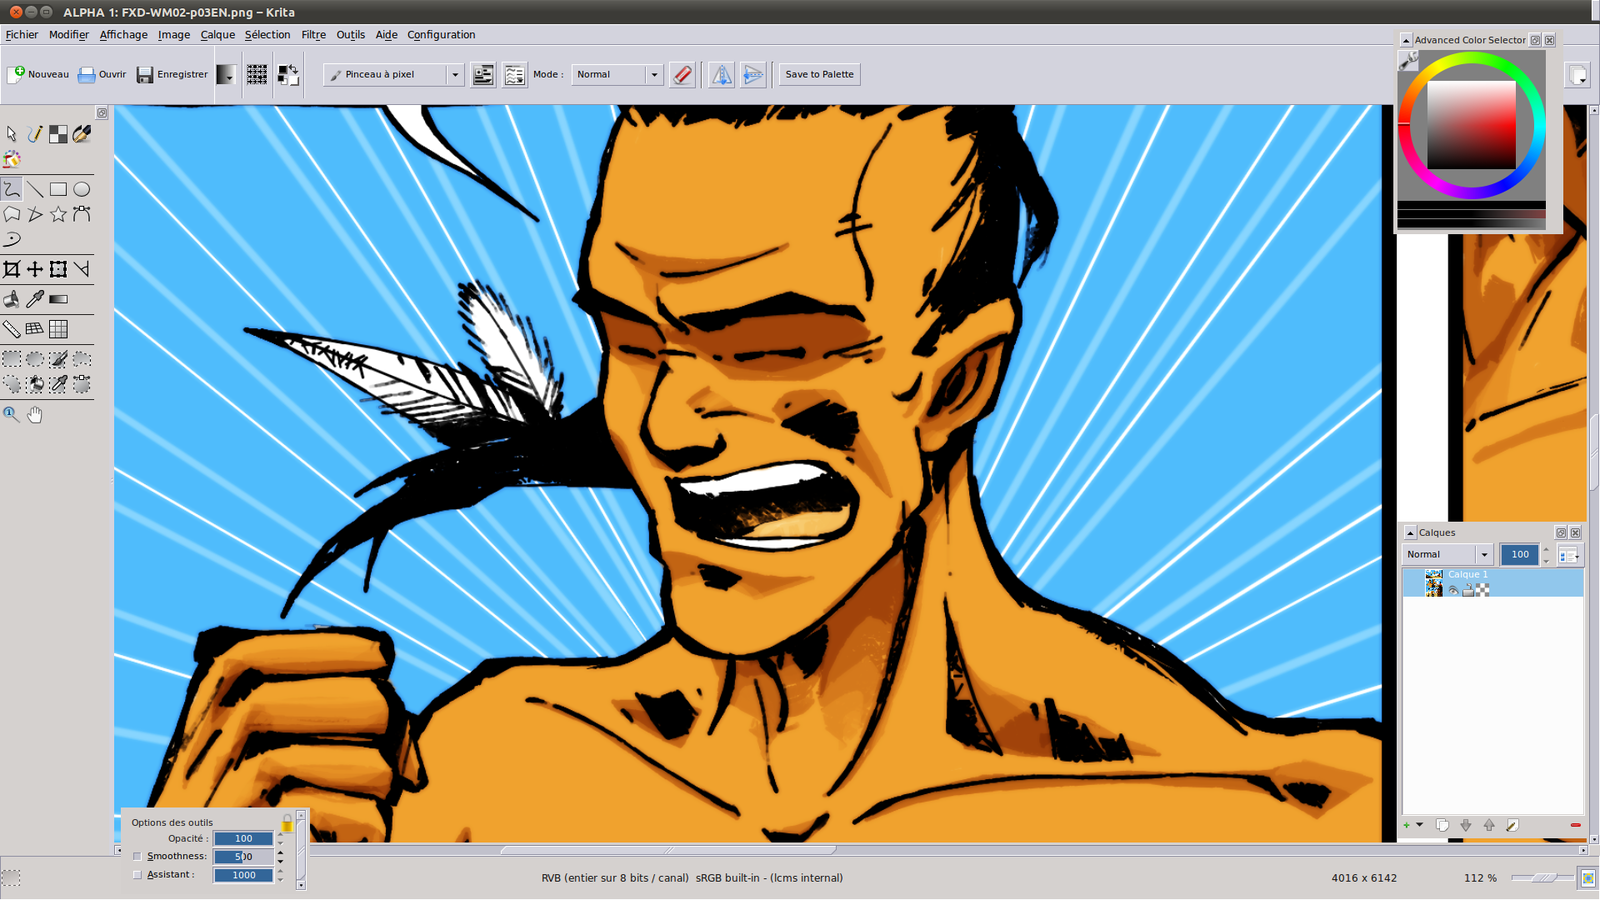Click the Enregistrer button

[172, 75]
